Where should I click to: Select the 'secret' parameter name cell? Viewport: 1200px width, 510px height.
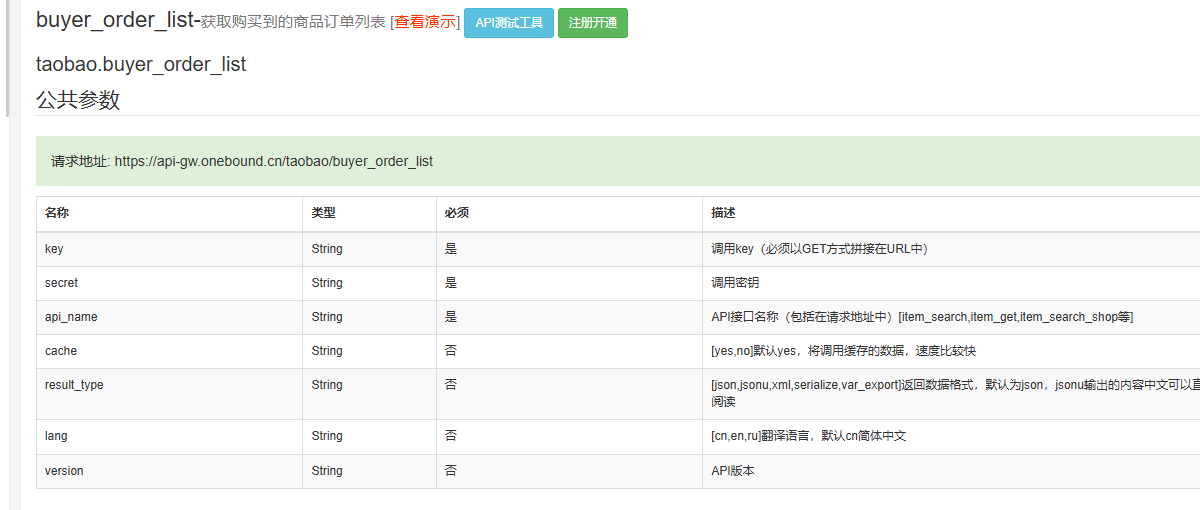point(169,283)
